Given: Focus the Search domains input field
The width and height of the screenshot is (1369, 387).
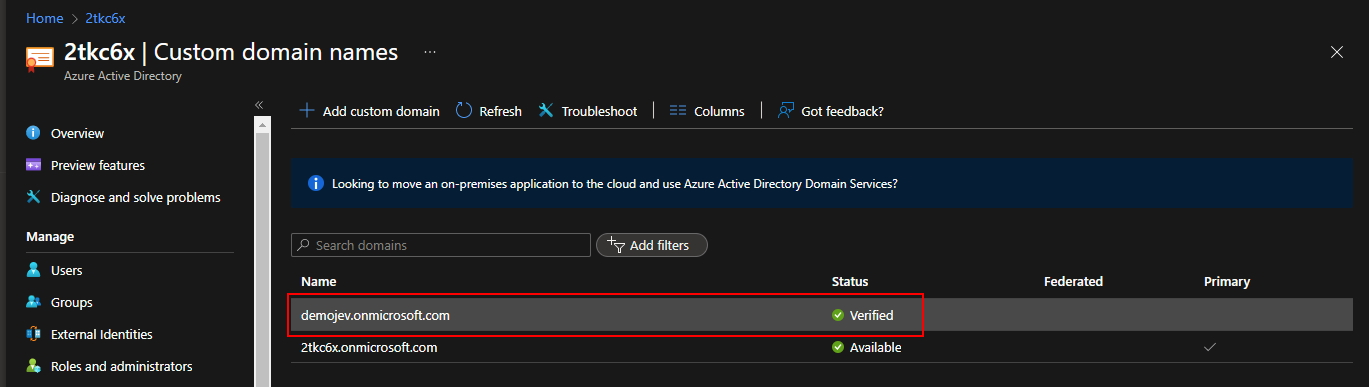Looking at the screenshot, I should (441, 245).
